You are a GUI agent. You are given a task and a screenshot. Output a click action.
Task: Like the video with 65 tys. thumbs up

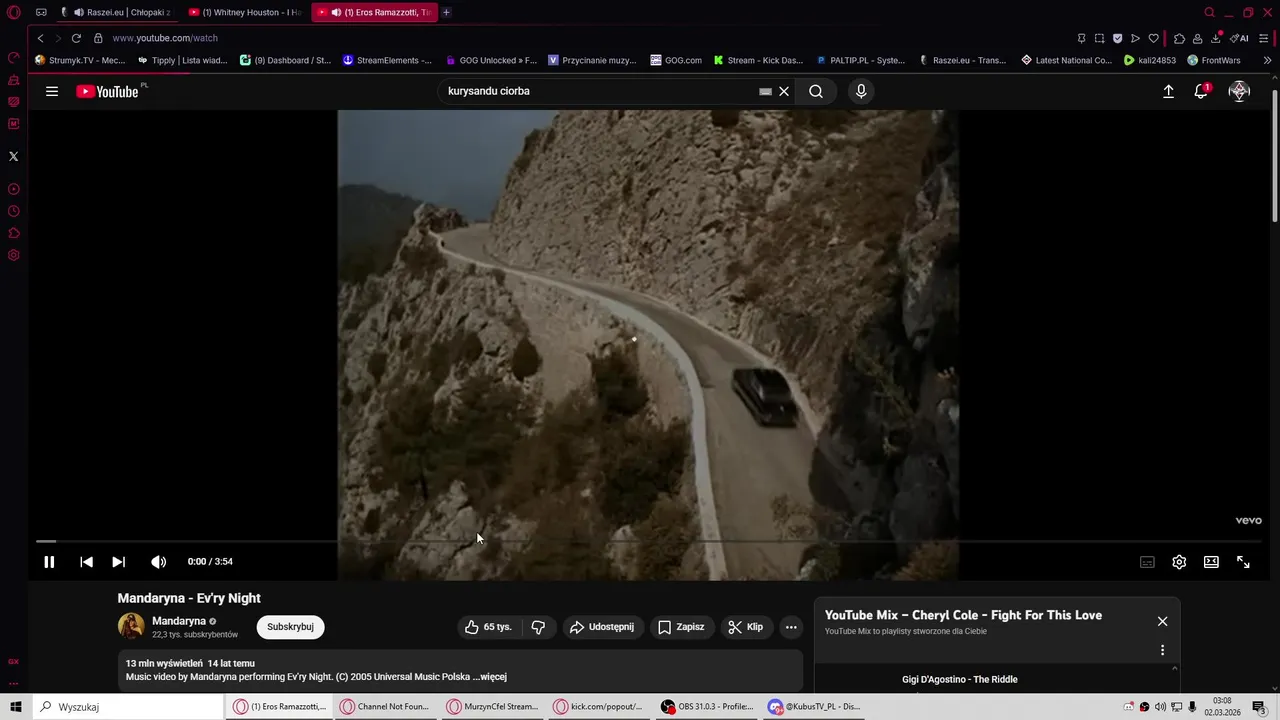tap(488, 627)
